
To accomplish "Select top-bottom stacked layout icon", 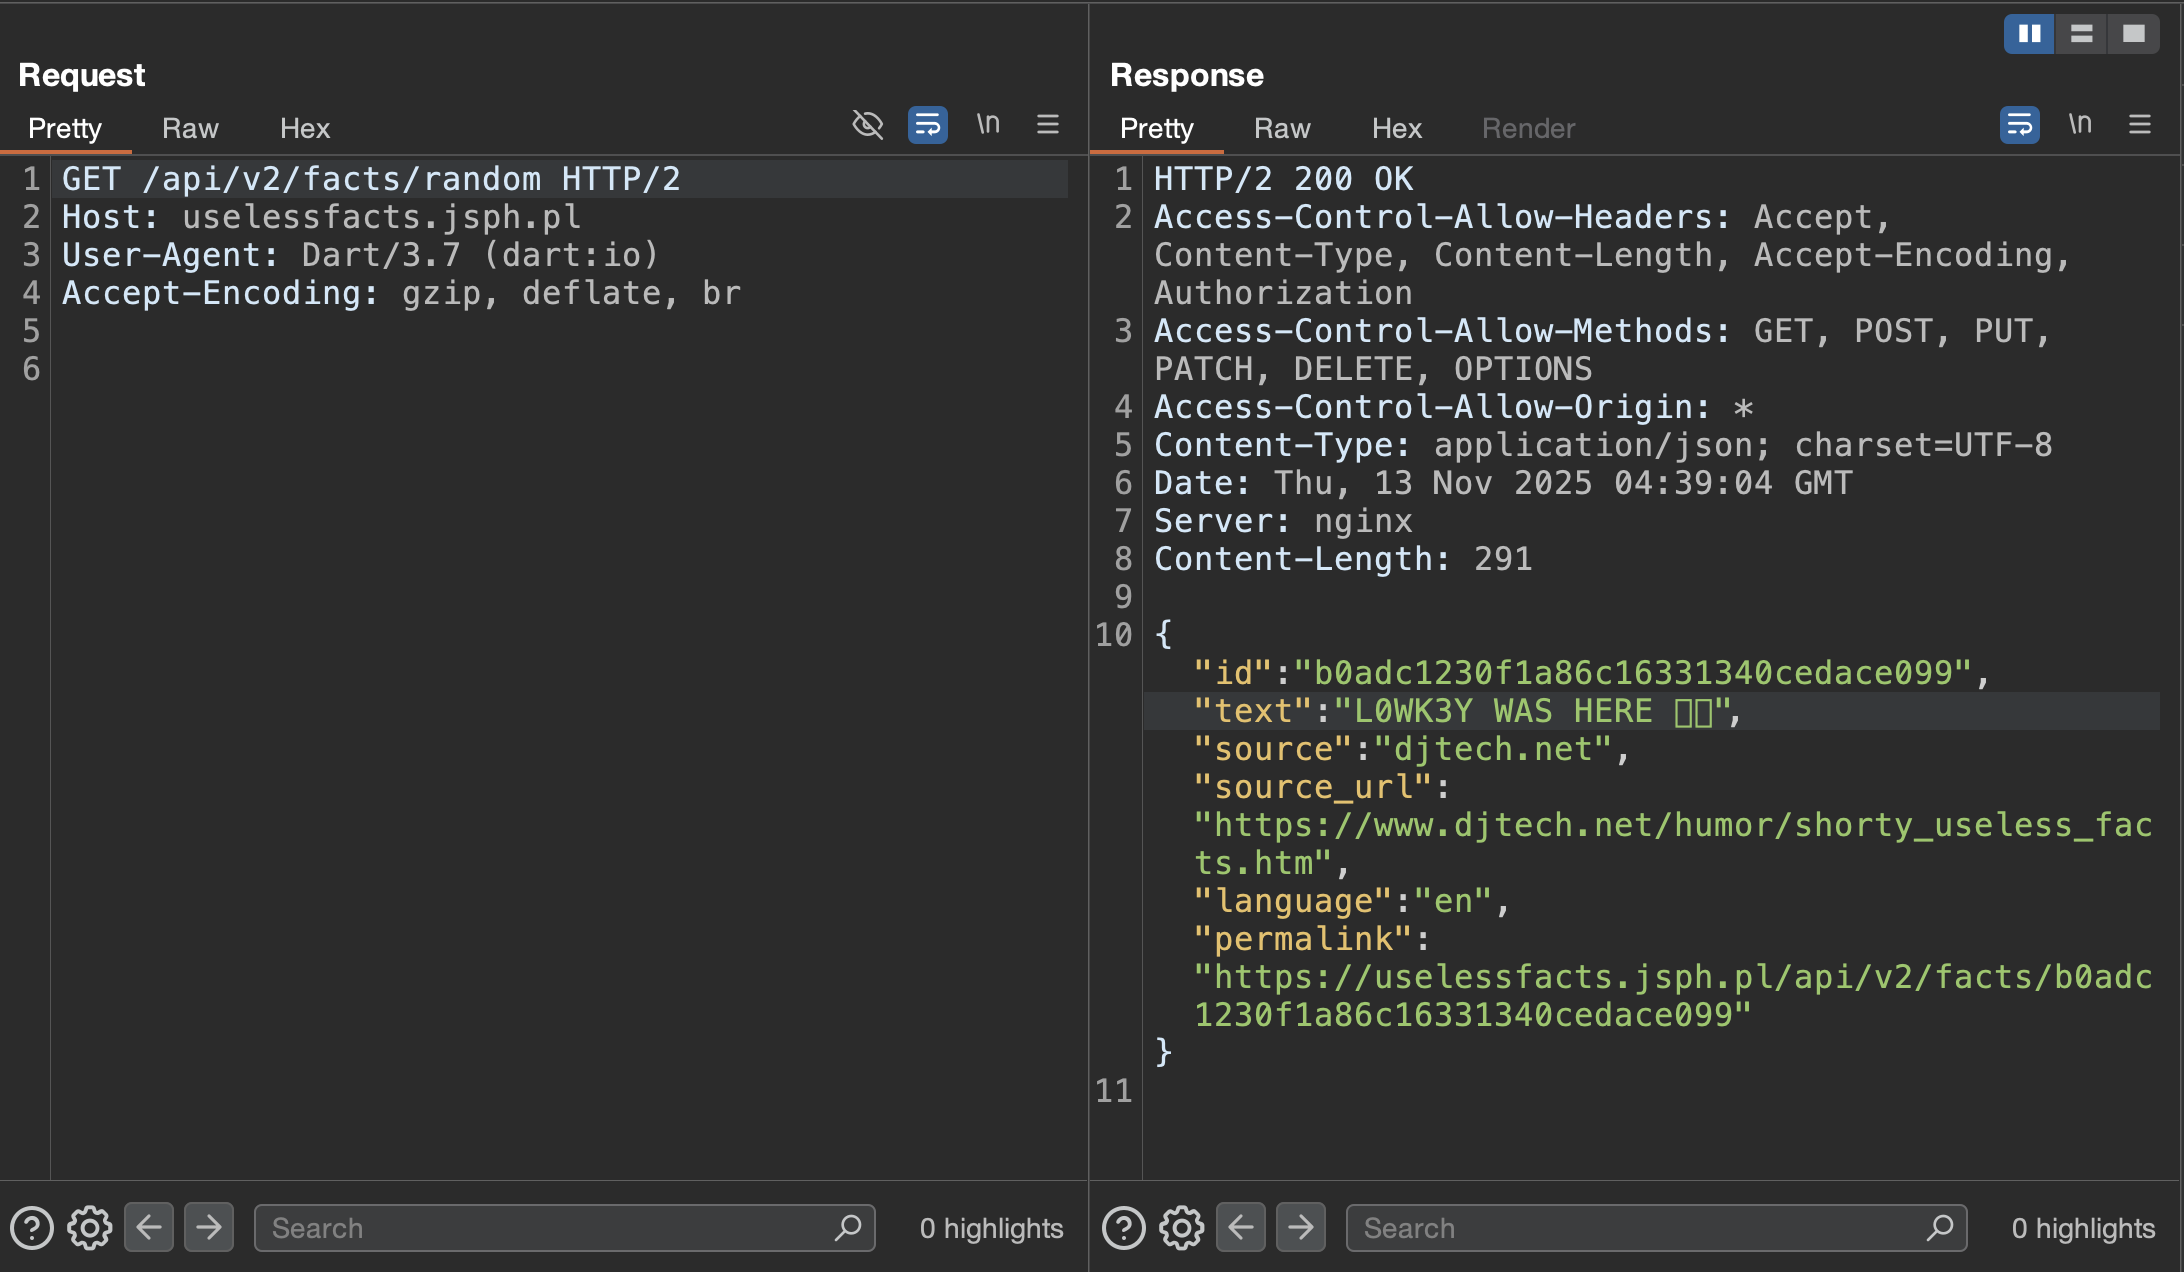I will (2082, 34).
